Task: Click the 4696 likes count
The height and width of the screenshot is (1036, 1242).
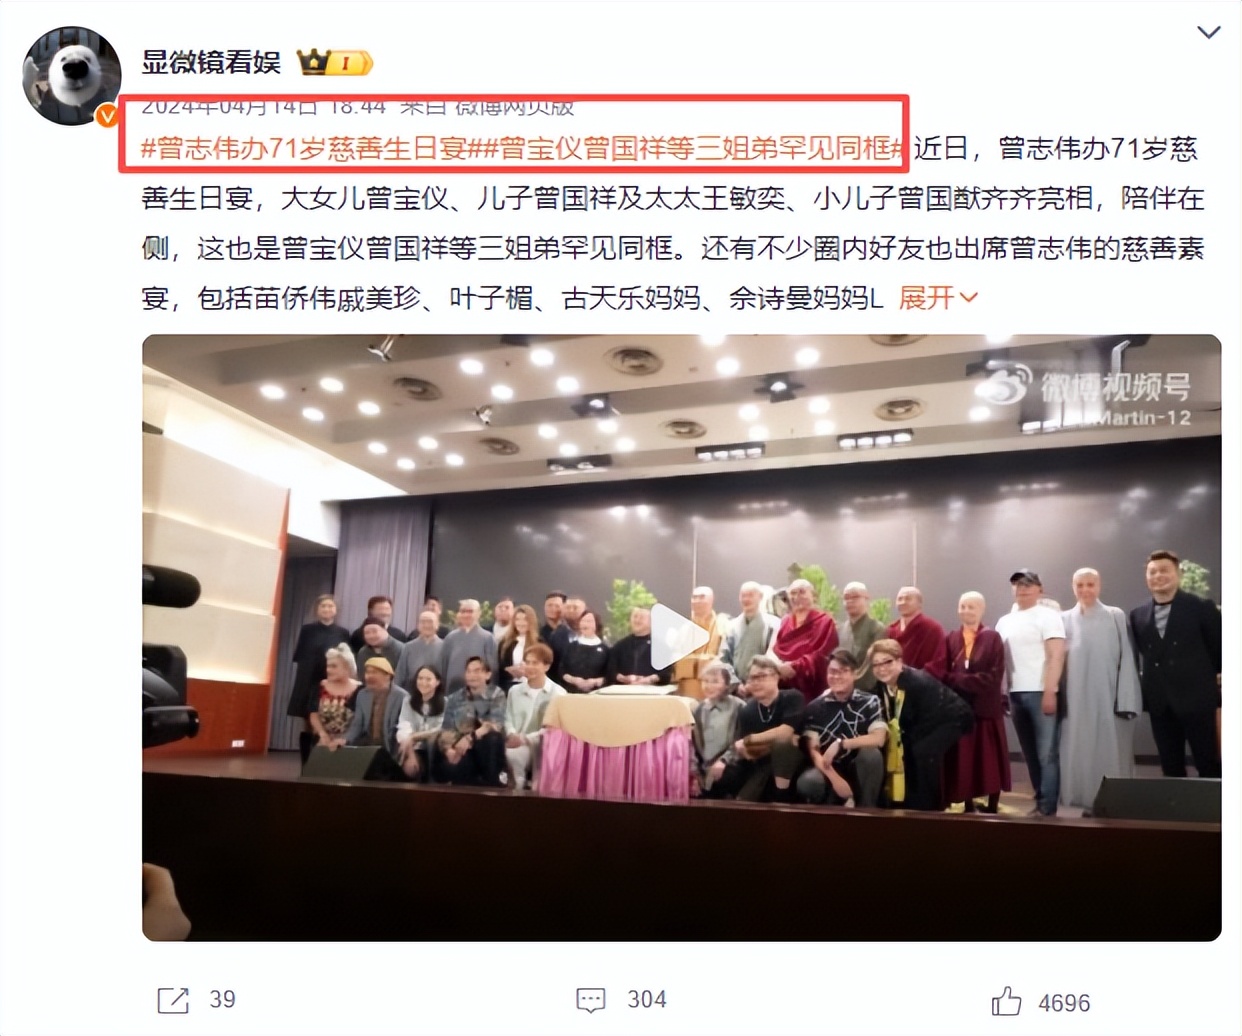Action: click(1064, 1003)
